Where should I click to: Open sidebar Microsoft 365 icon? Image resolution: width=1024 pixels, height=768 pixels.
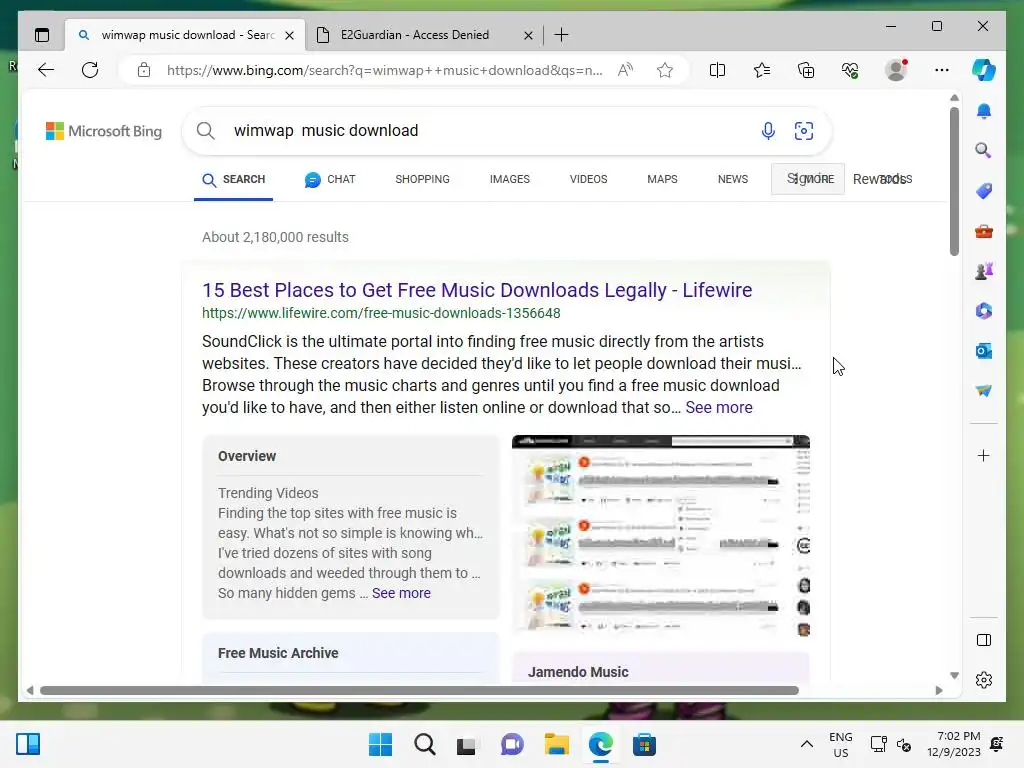984,311
